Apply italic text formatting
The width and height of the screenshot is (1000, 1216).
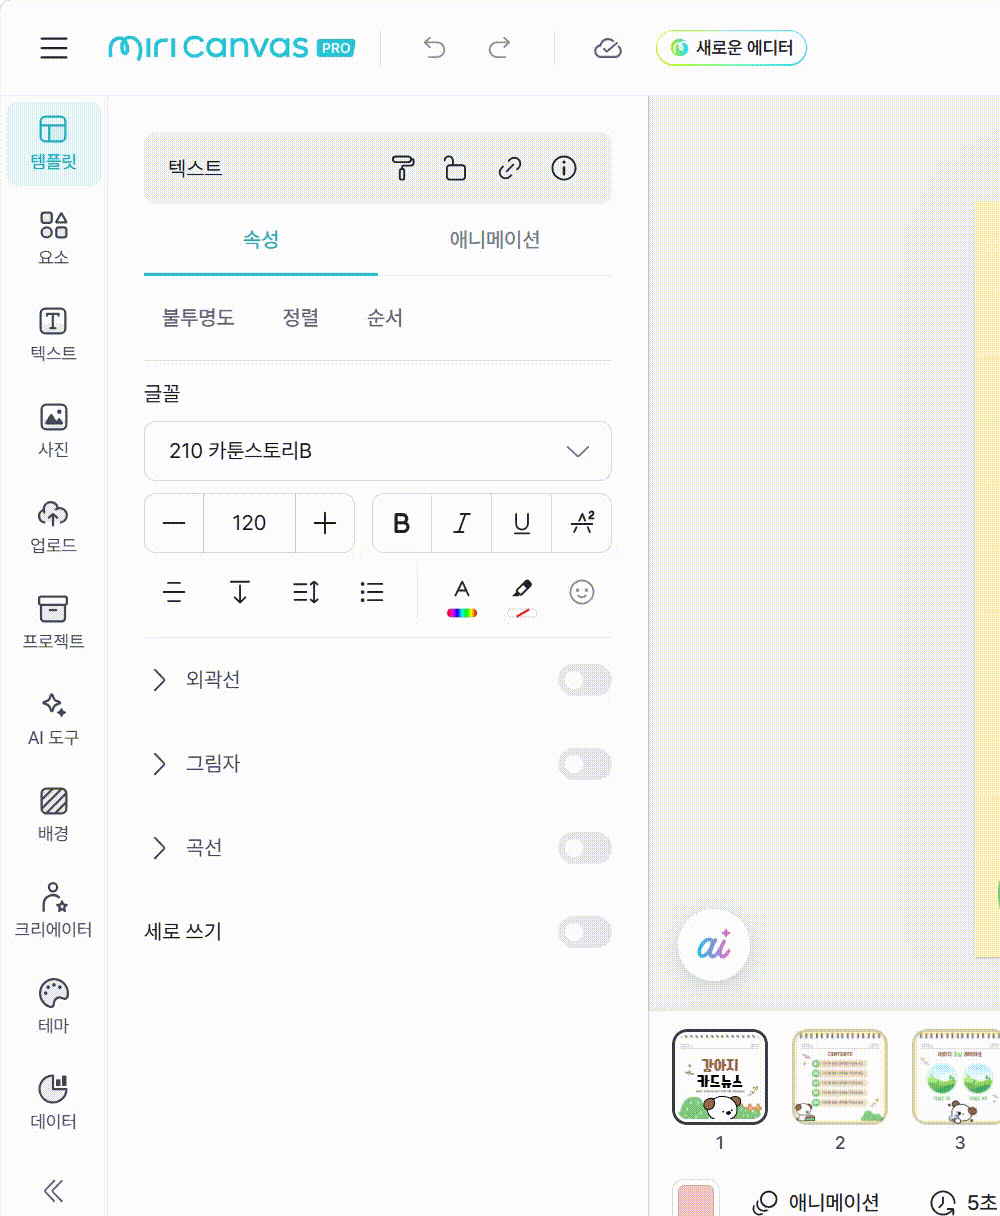(x=461, y=523)
